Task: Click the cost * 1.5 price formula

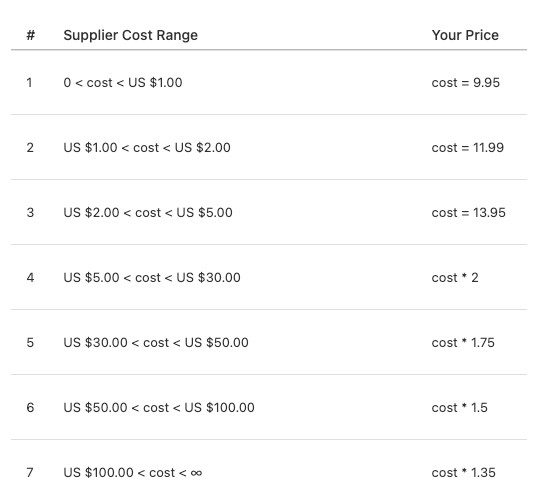Action: (459, 408)
